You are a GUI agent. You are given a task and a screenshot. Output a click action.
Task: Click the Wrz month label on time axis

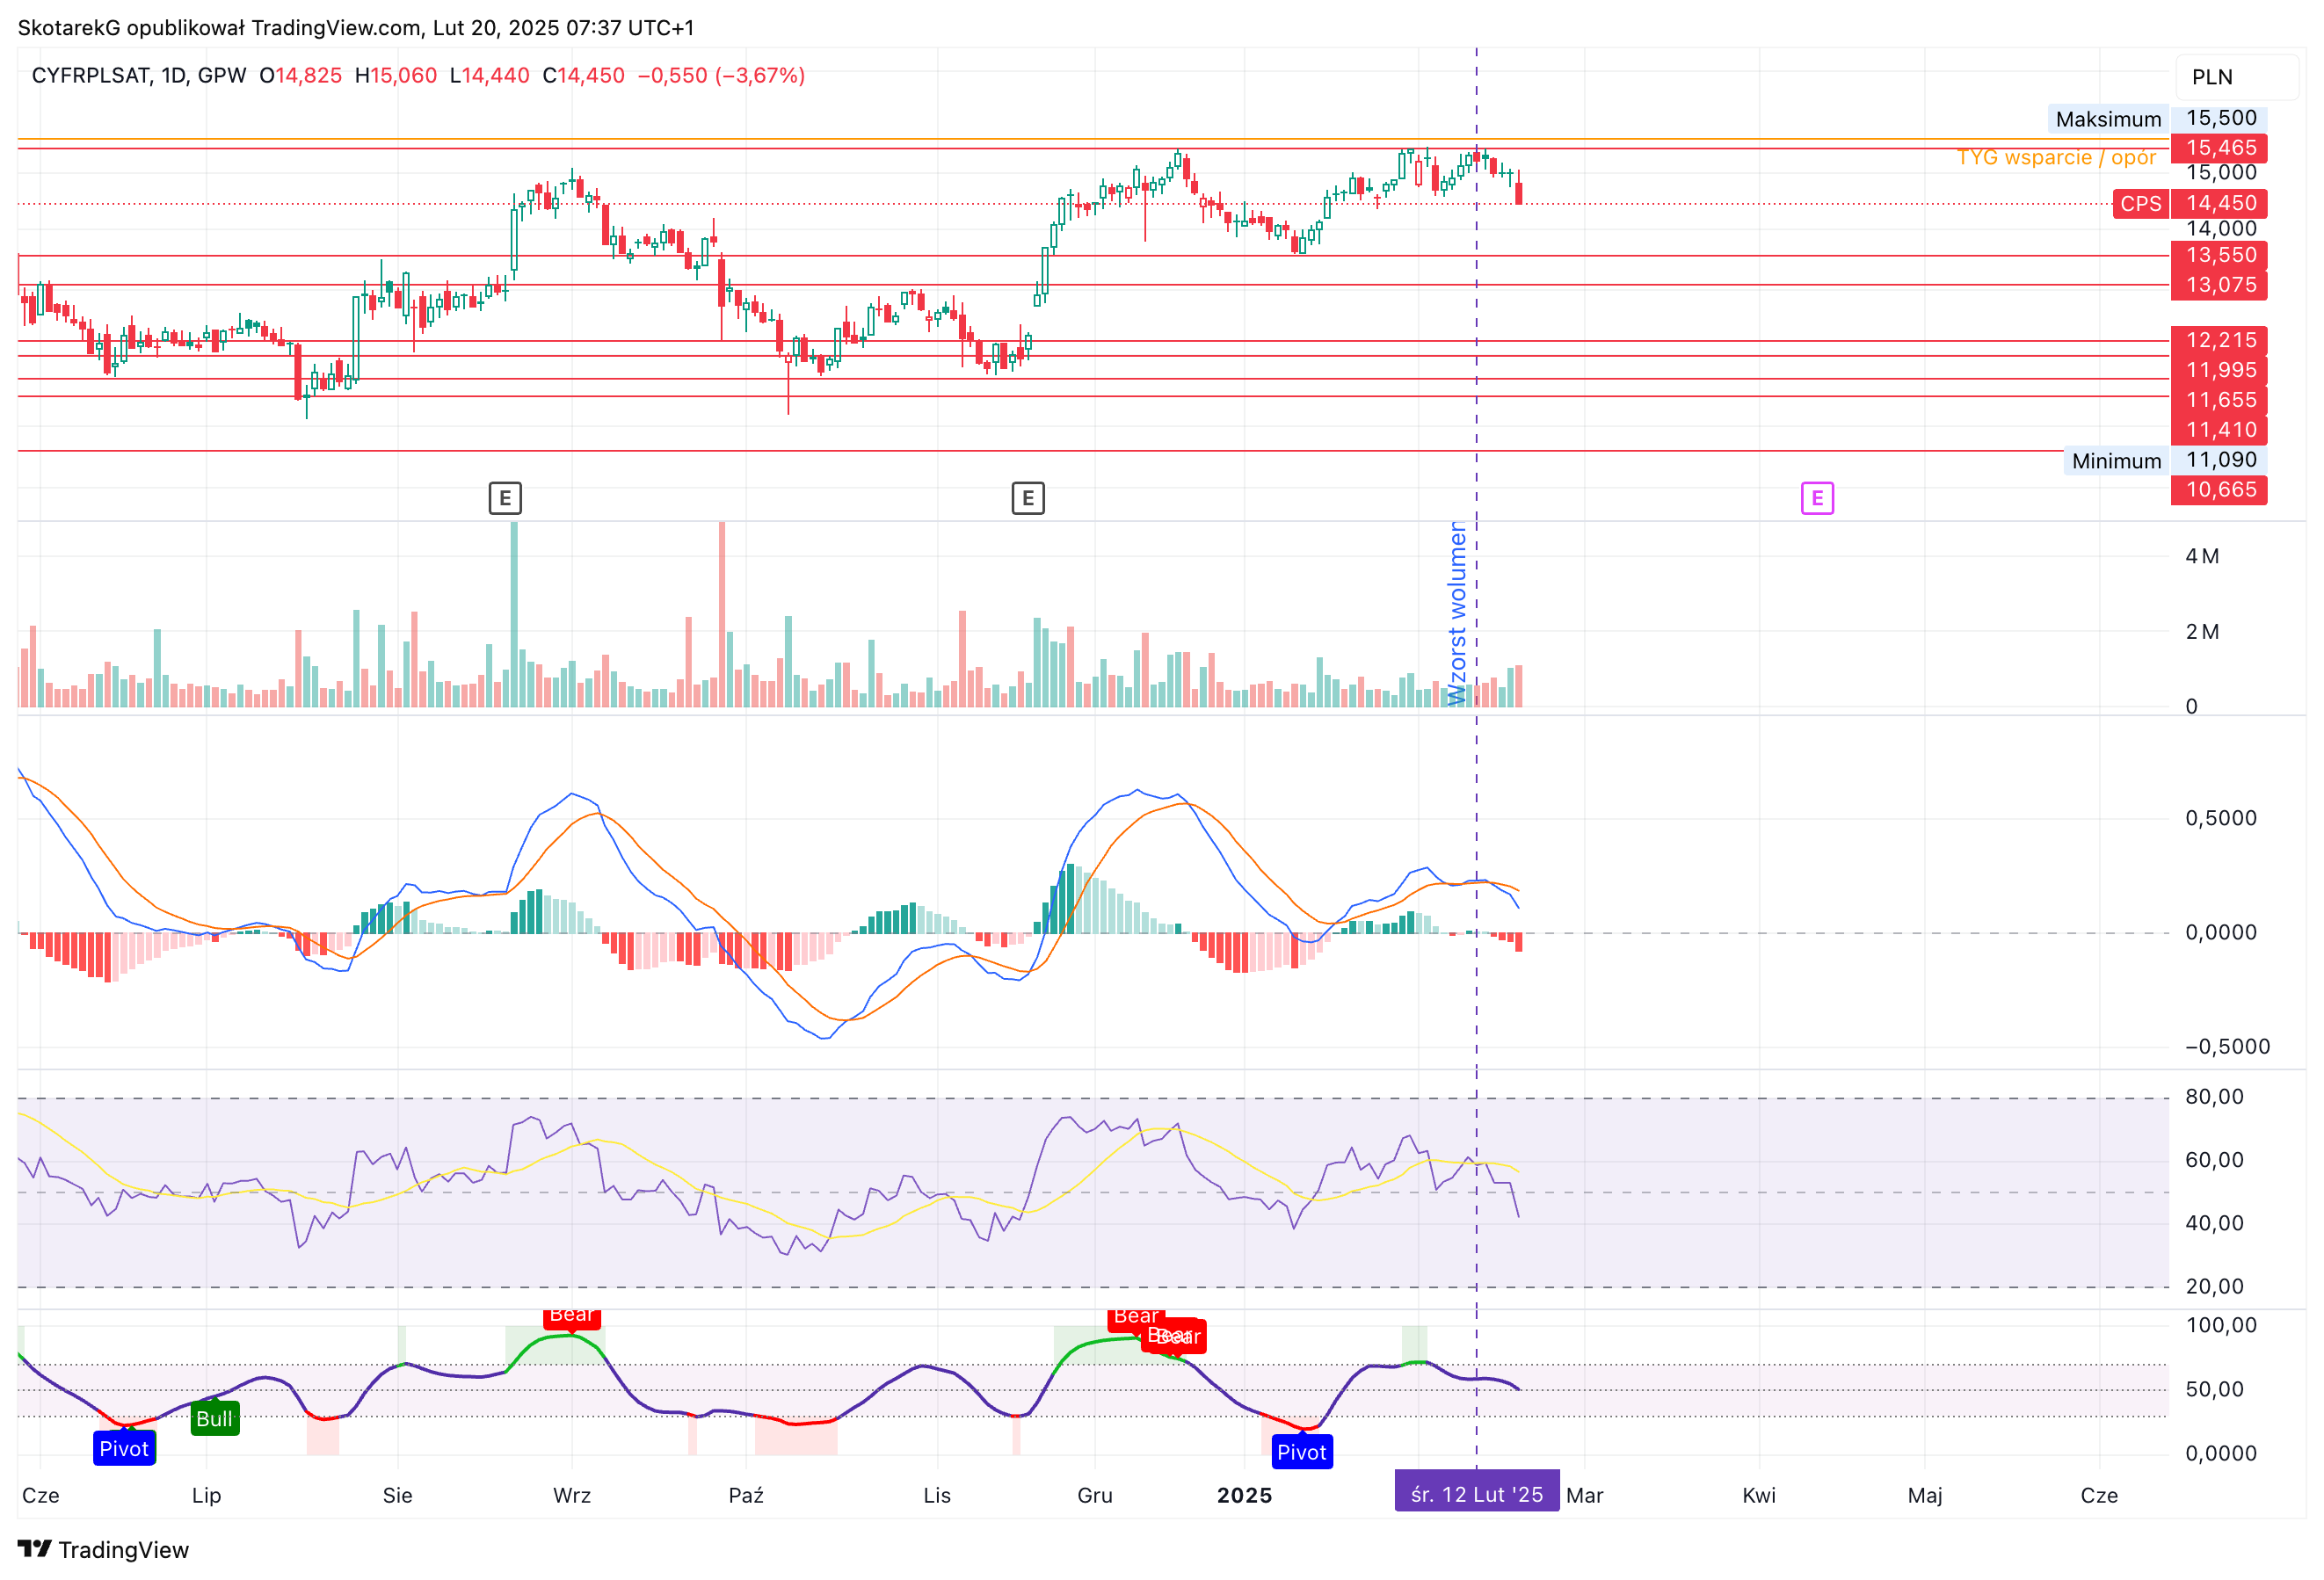pyautogui.click(x=572, y=1495)
